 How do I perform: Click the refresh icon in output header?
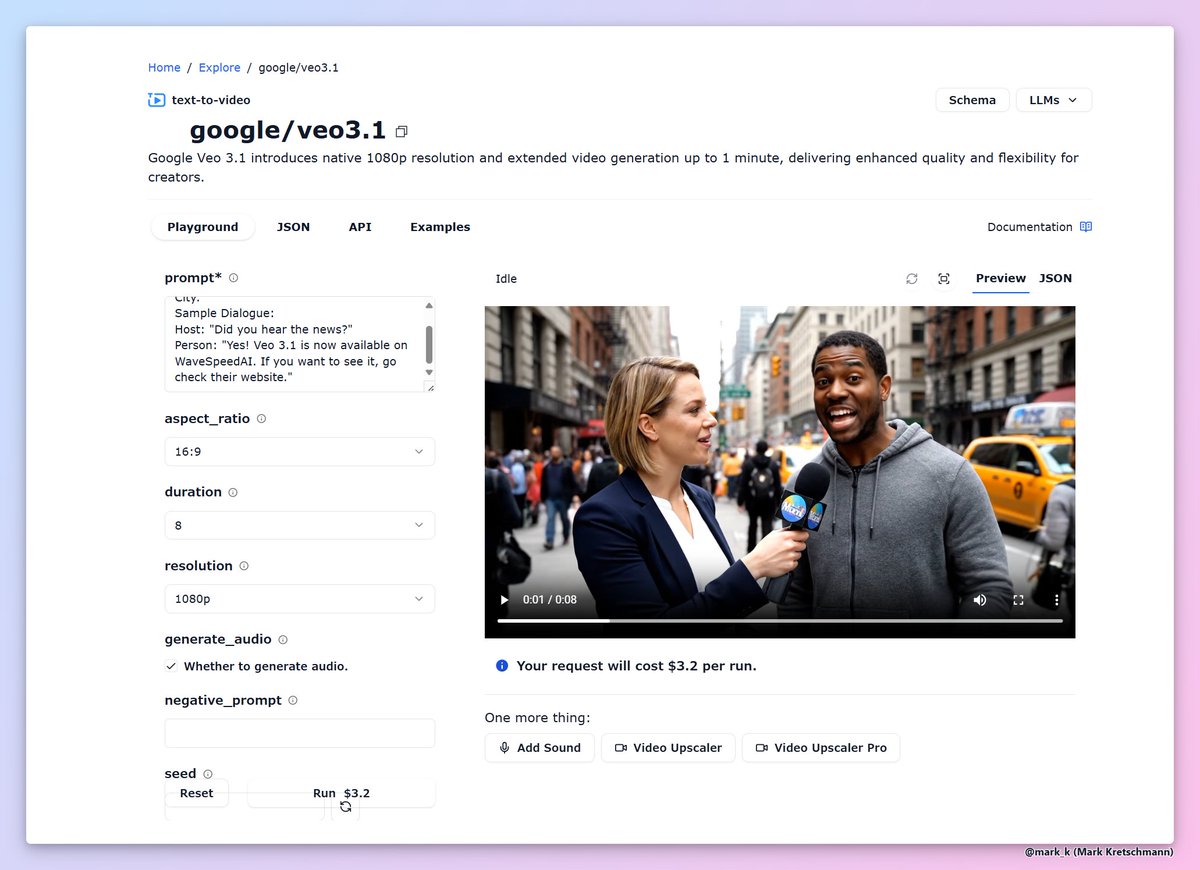[x=912, y=279]
